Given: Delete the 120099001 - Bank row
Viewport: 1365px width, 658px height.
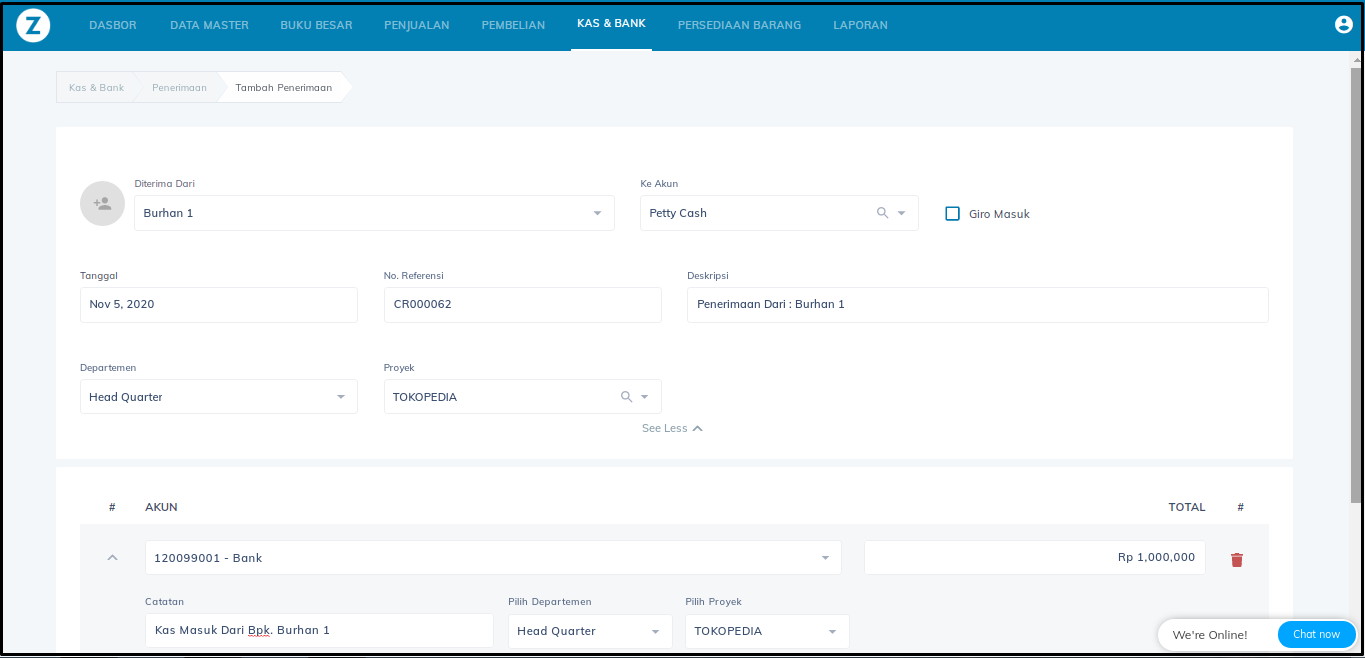Looking at the screenshot, I should click(1237, 560).
